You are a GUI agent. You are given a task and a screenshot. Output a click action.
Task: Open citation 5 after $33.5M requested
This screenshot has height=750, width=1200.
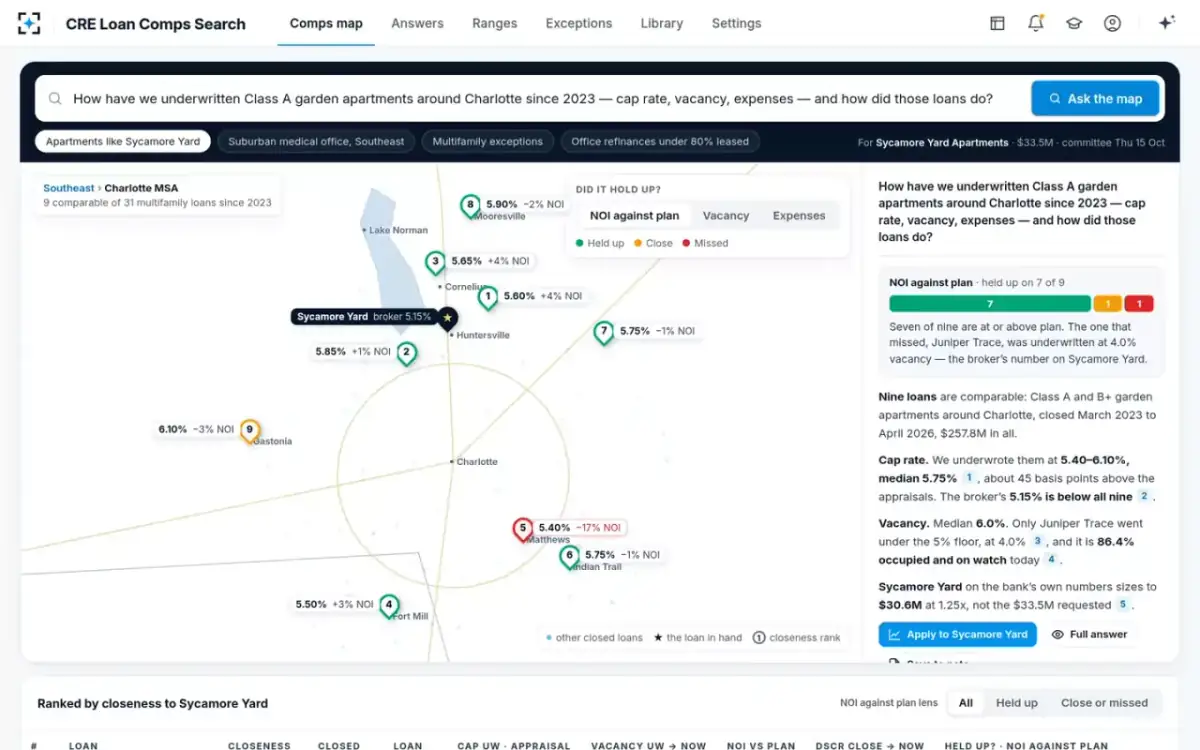point(1123,604)
